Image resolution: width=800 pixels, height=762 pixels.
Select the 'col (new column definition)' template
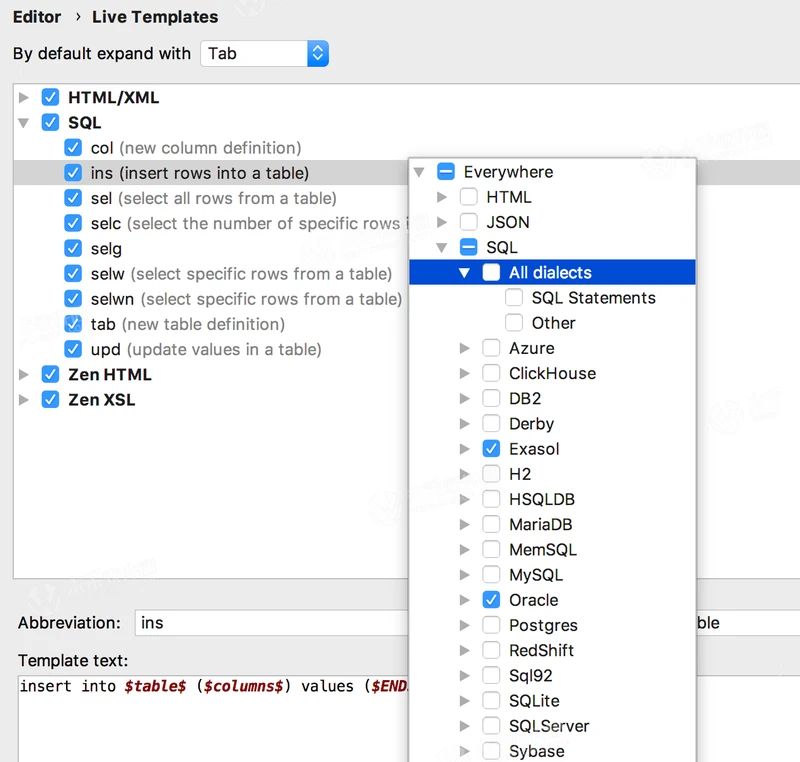196,148
